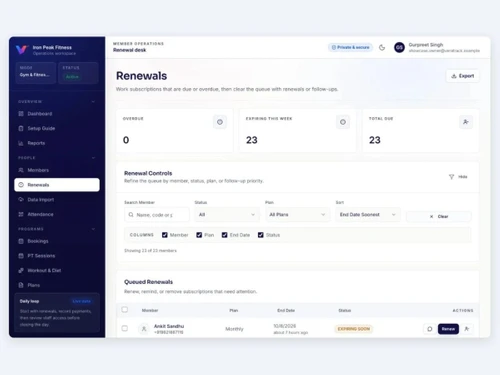Viewport: 500px width, 375px height.
Task: Click the filter funnel icon
Action: 451,177
